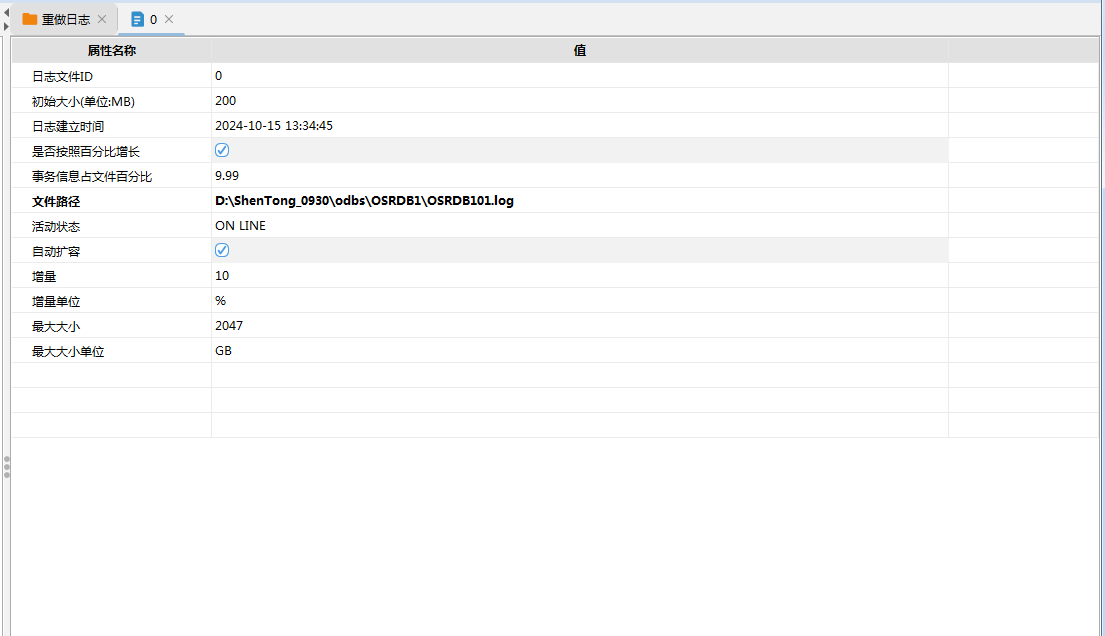Select the 0 log file tab
The height and width of the screenshot is (636, 1105).
point(153,19)
